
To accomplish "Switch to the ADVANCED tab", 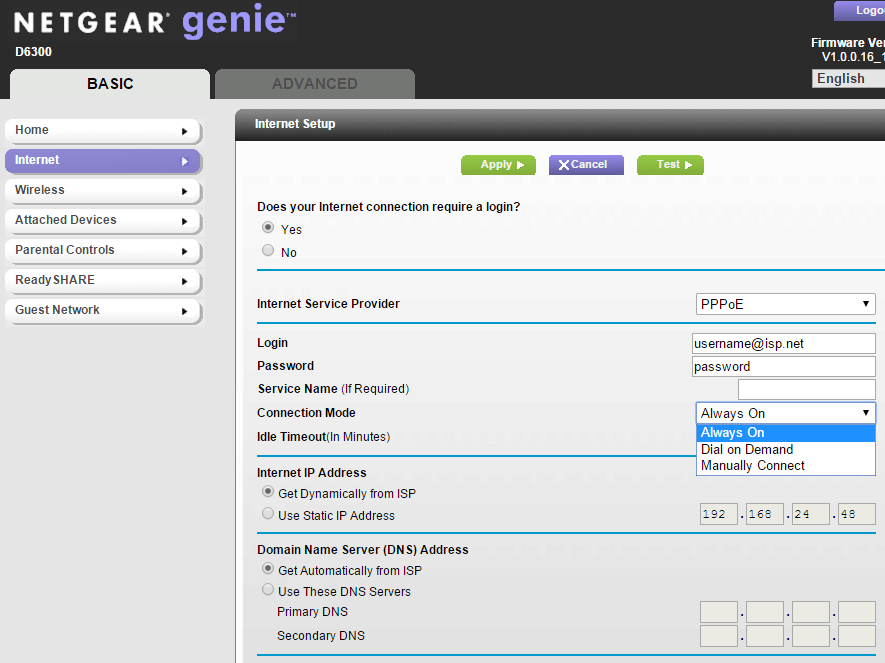I will [x=315, y=84].
